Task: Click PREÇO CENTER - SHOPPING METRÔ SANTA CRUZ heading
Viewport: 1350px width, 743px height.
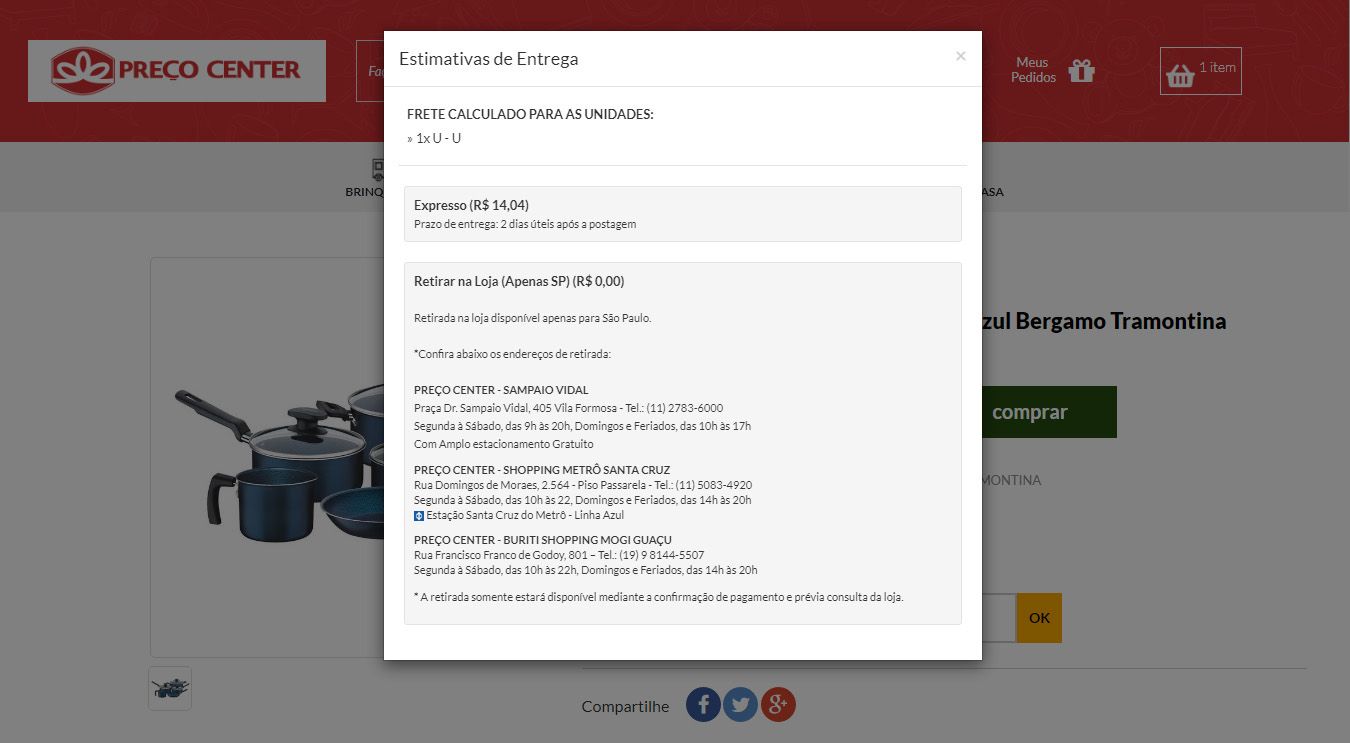Action: pyautogui.click(x=542, y=470)
